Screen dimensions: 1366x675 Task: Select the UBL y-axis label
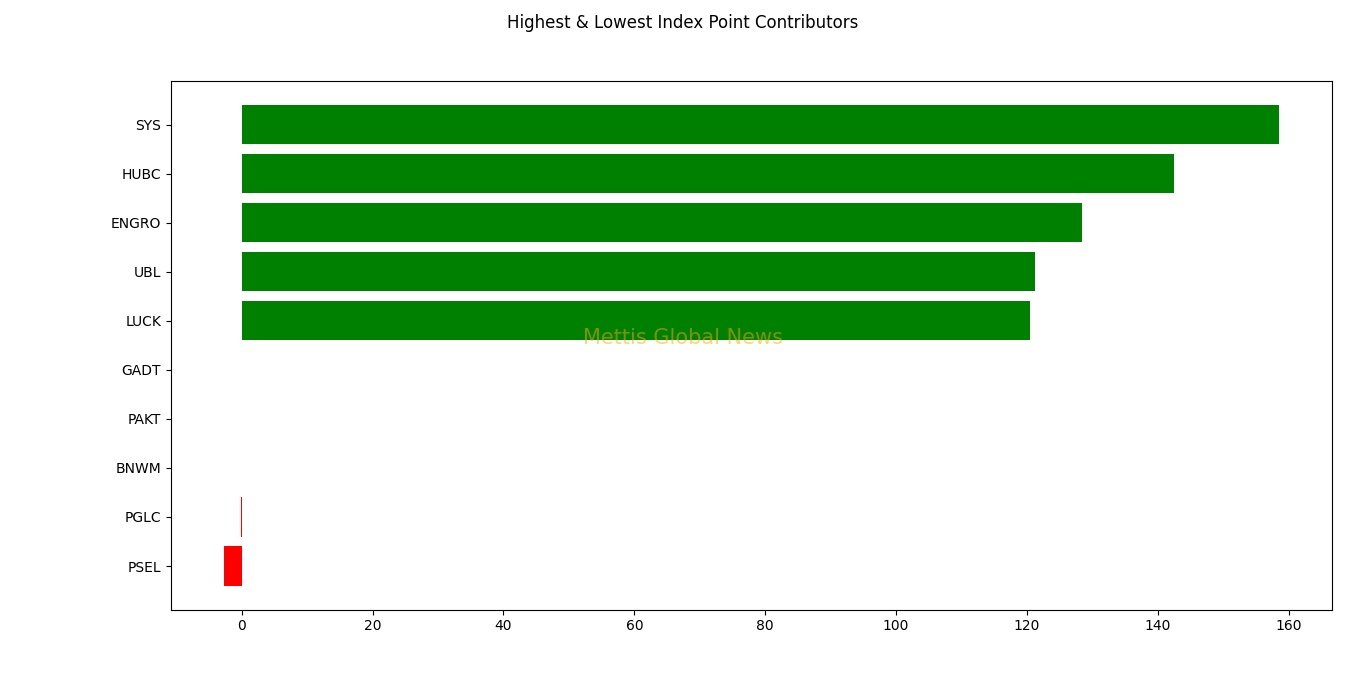(147, 272)
